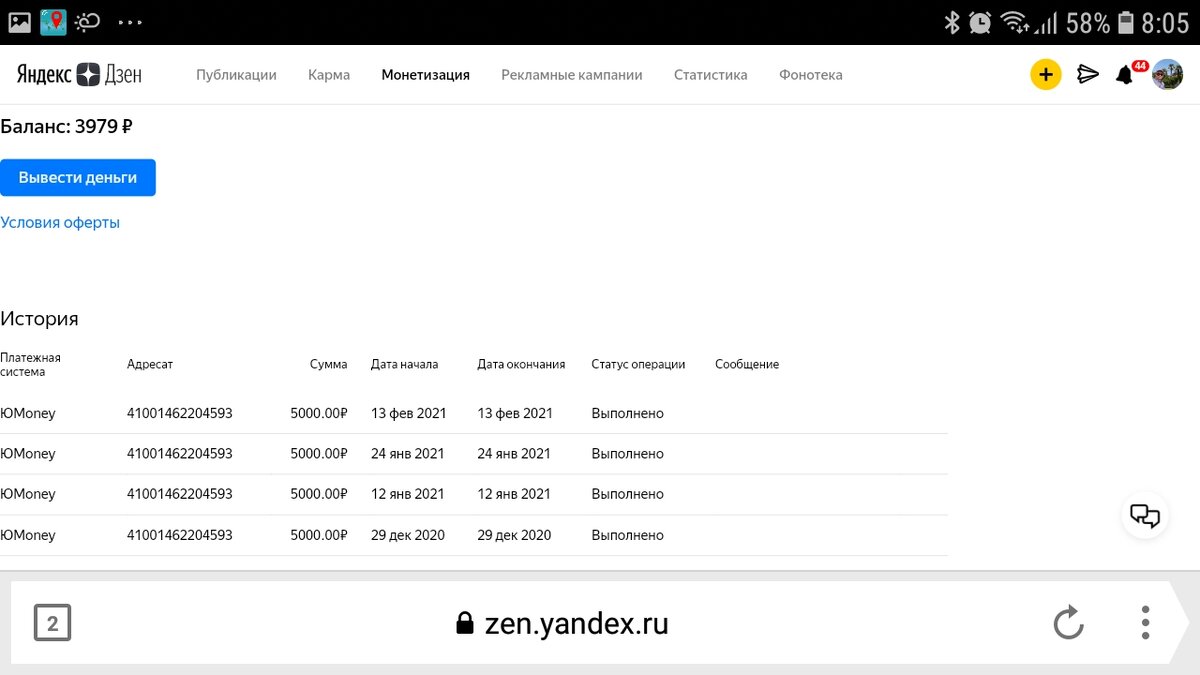Go to the Публикации tab
Image resolution: width=1200 pixels, height=675 pixels.
click(236, 75)
